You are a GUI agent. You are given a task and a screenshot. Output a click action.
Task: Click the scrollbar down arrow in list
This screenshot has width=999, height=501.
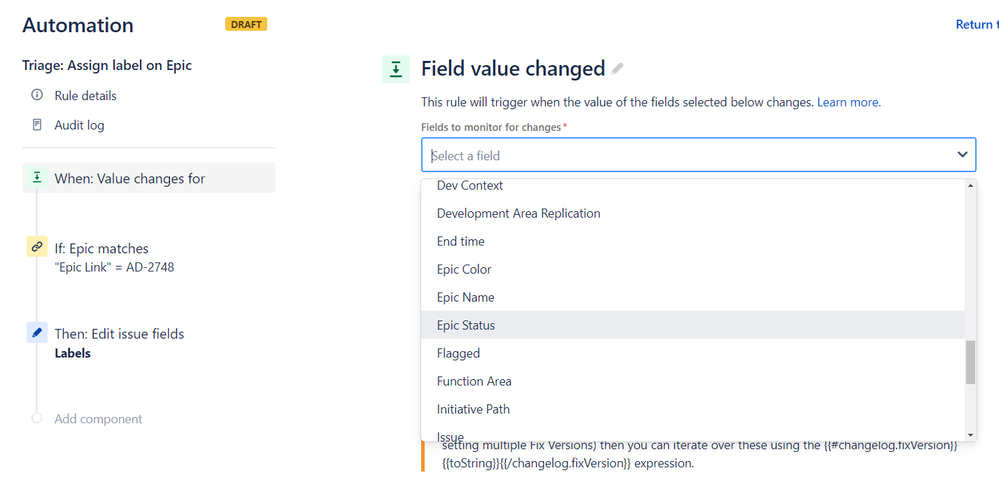[x=971, y=435]
